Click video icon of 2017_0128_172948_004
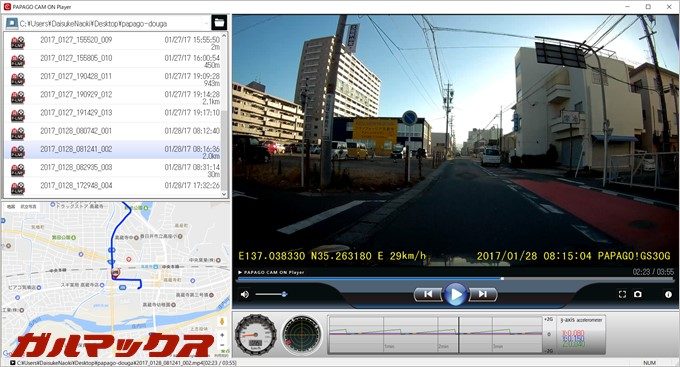 tap(18, 188)
